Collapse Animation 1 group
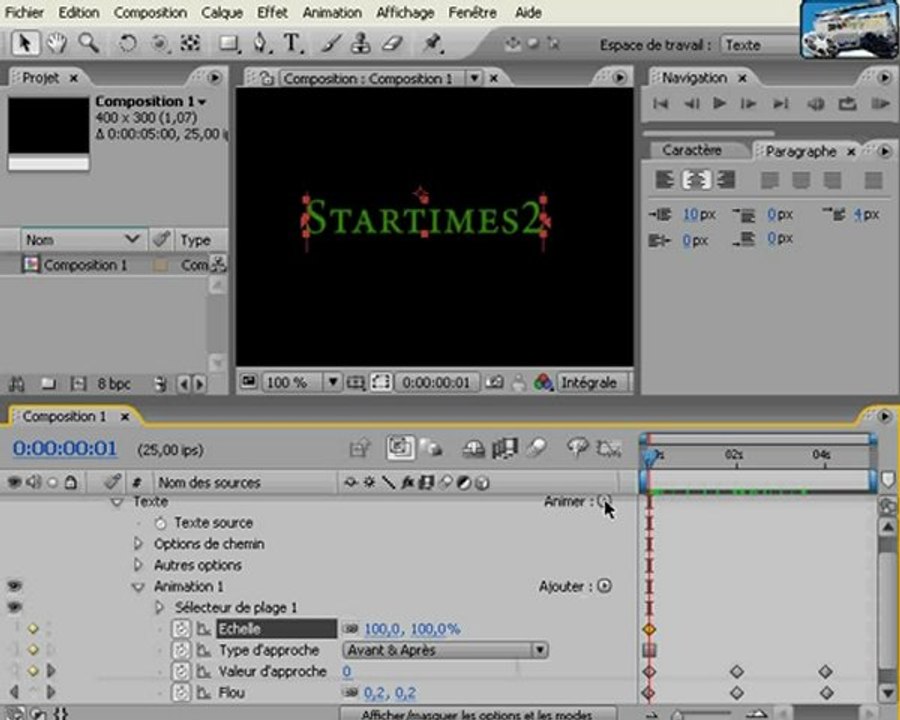This screenshot has height=720, width=900. click(x=138, y=587)
